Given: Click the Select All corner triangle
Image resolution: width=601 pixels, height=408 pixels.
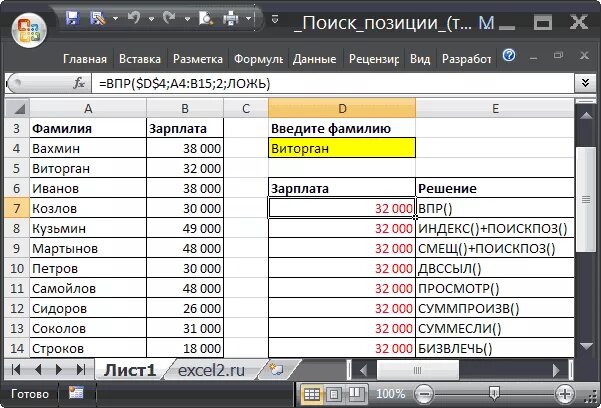Looking at the screenshot, I should [x=17, y=109].
